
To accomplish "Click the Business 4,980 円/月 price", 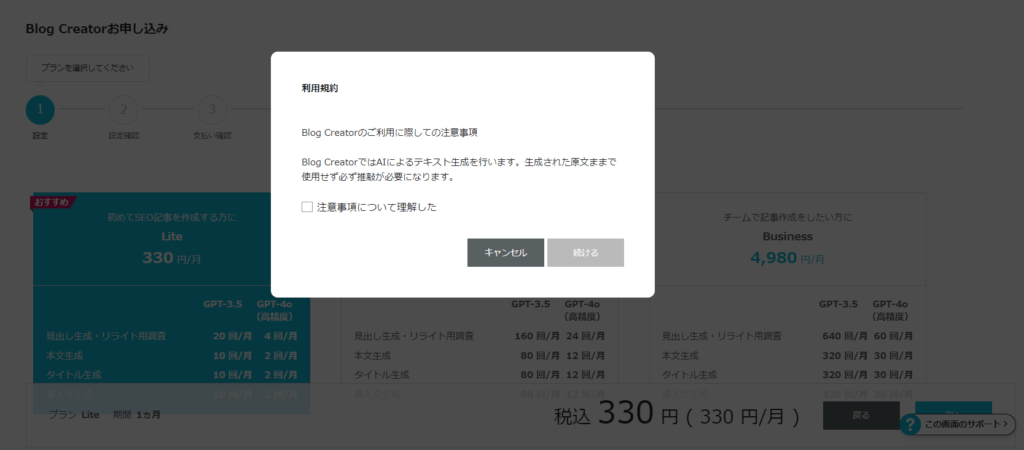I will (787, 258).
